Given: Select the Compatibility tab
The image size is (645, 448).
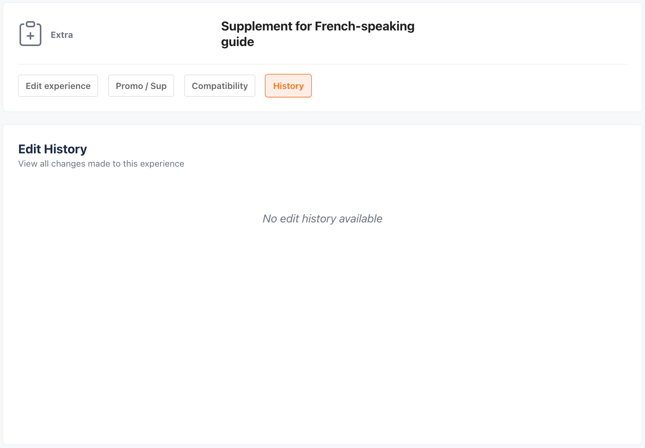Looking at the screenshot, I should [x=220, y=86].
